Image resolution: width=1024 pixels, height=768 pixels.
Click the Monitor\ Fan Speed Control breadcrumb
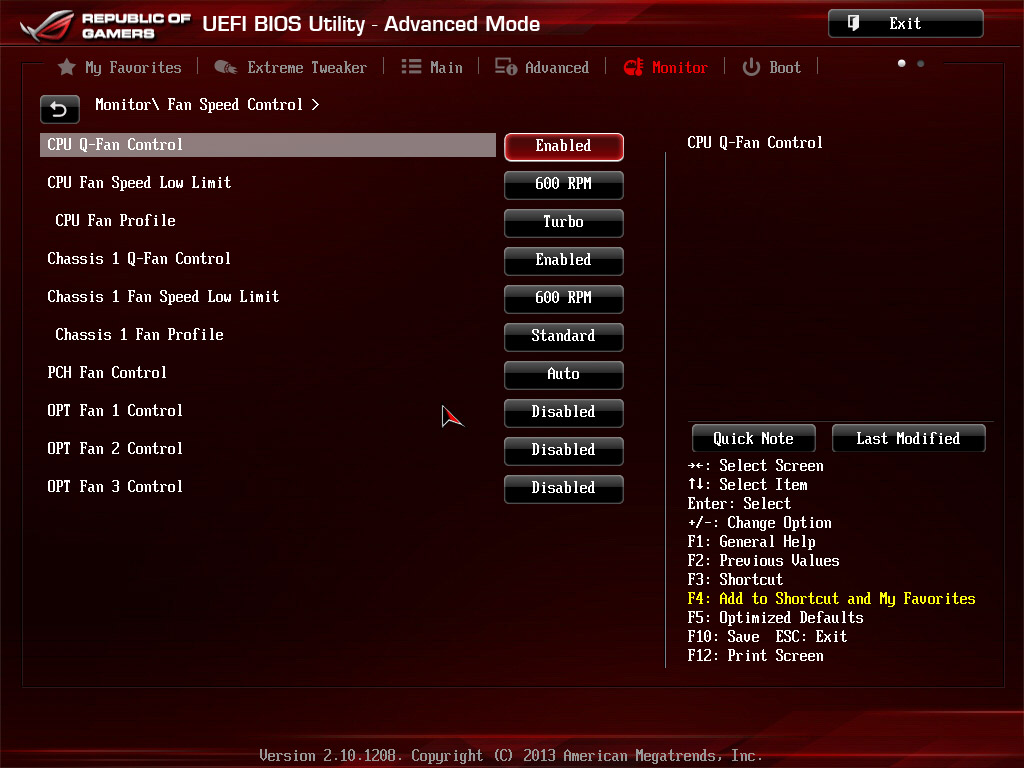[207, 104]
